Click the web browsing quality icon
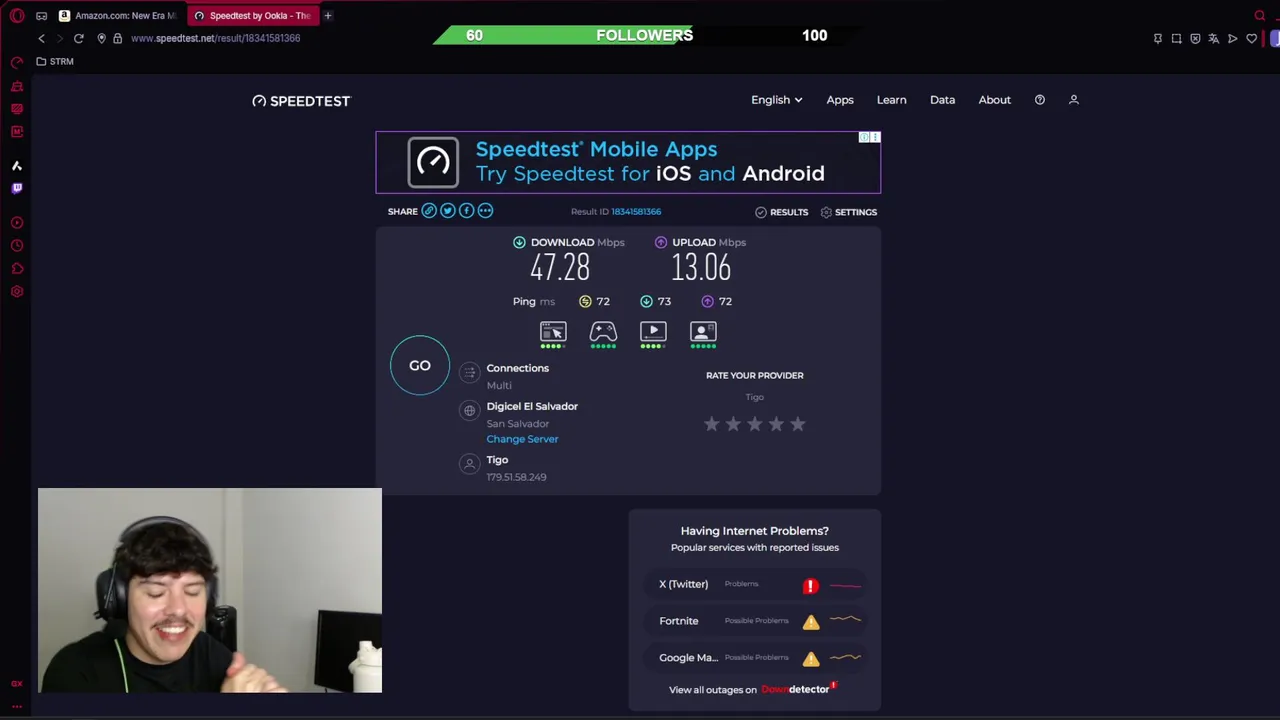 [x=553, y=334]
